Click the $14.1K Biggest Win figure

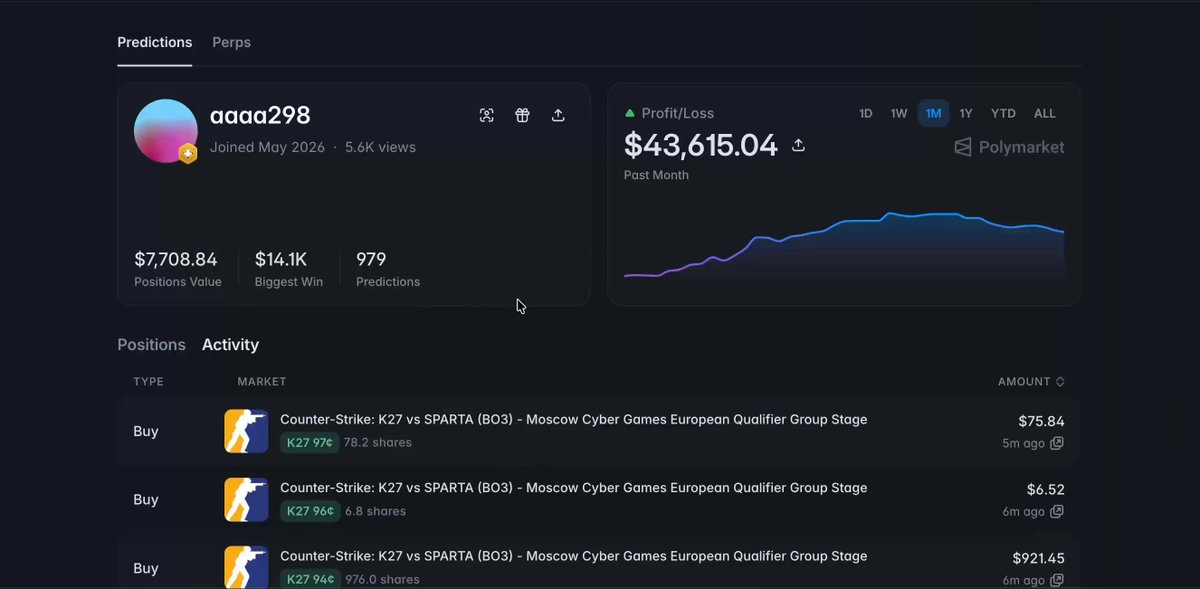pyautogui.click(x=281, y=259)
